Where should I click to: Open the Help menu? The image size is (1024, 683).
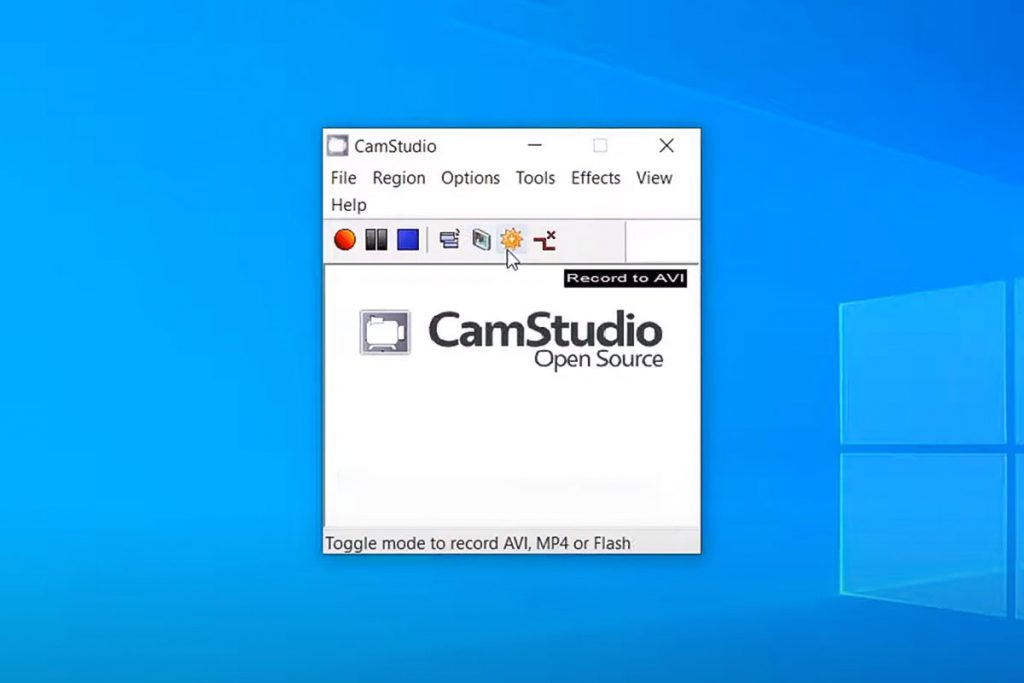[x=348, y=205]
